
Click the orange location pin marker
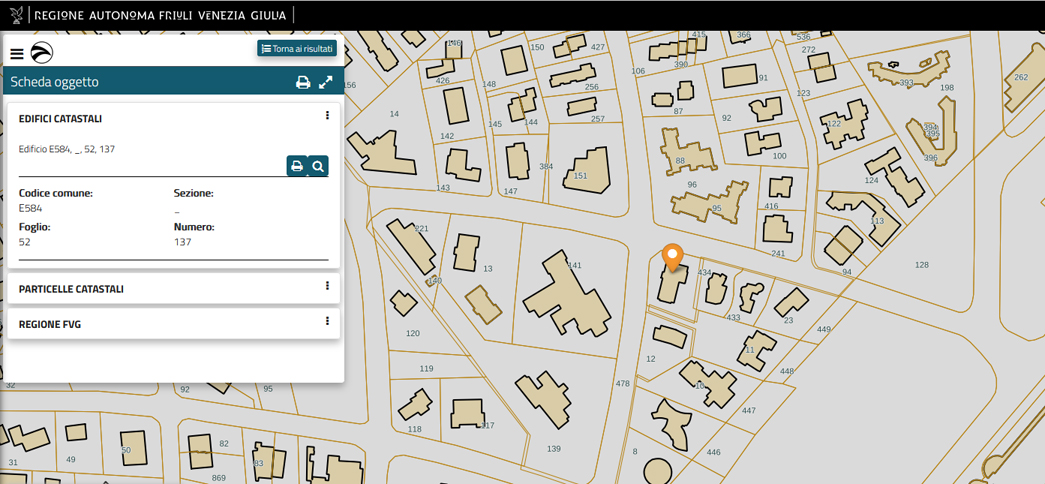click(673, 256)
